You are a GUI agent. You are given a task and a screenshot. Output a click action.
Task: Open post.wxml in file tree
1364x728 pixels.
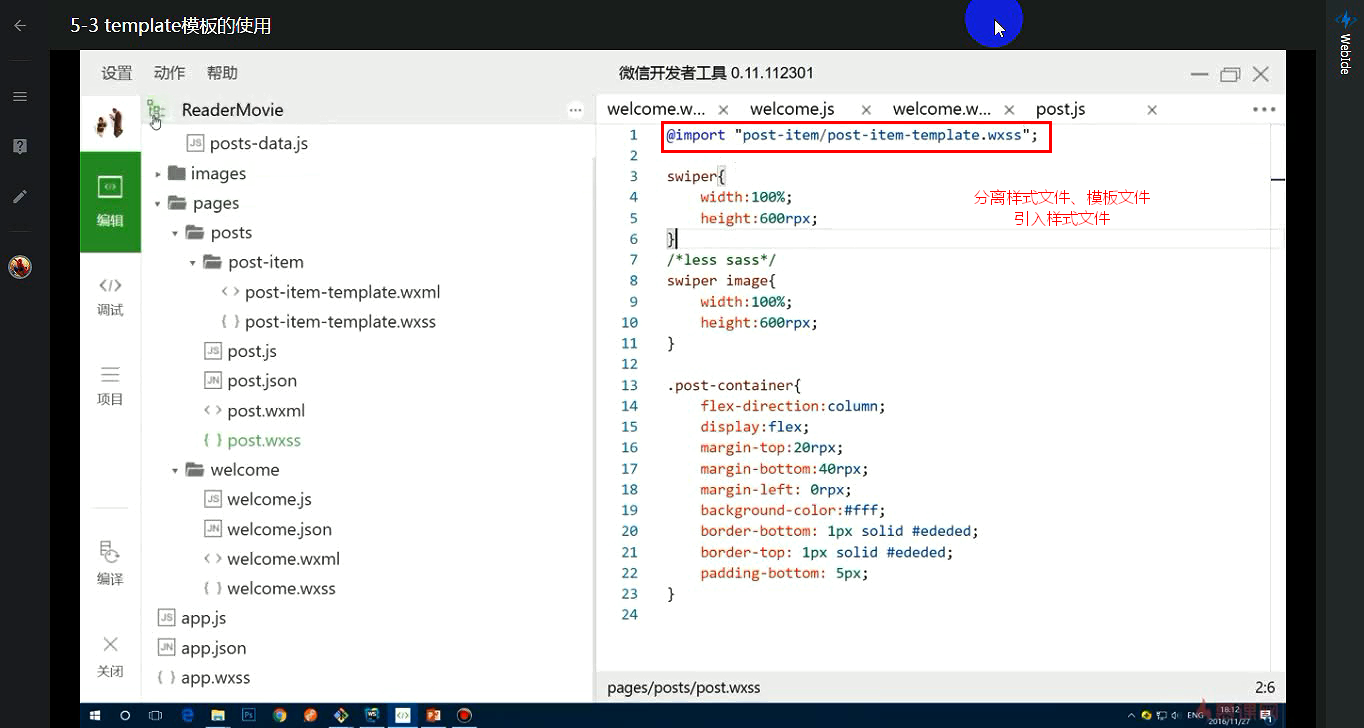point(266,411)
